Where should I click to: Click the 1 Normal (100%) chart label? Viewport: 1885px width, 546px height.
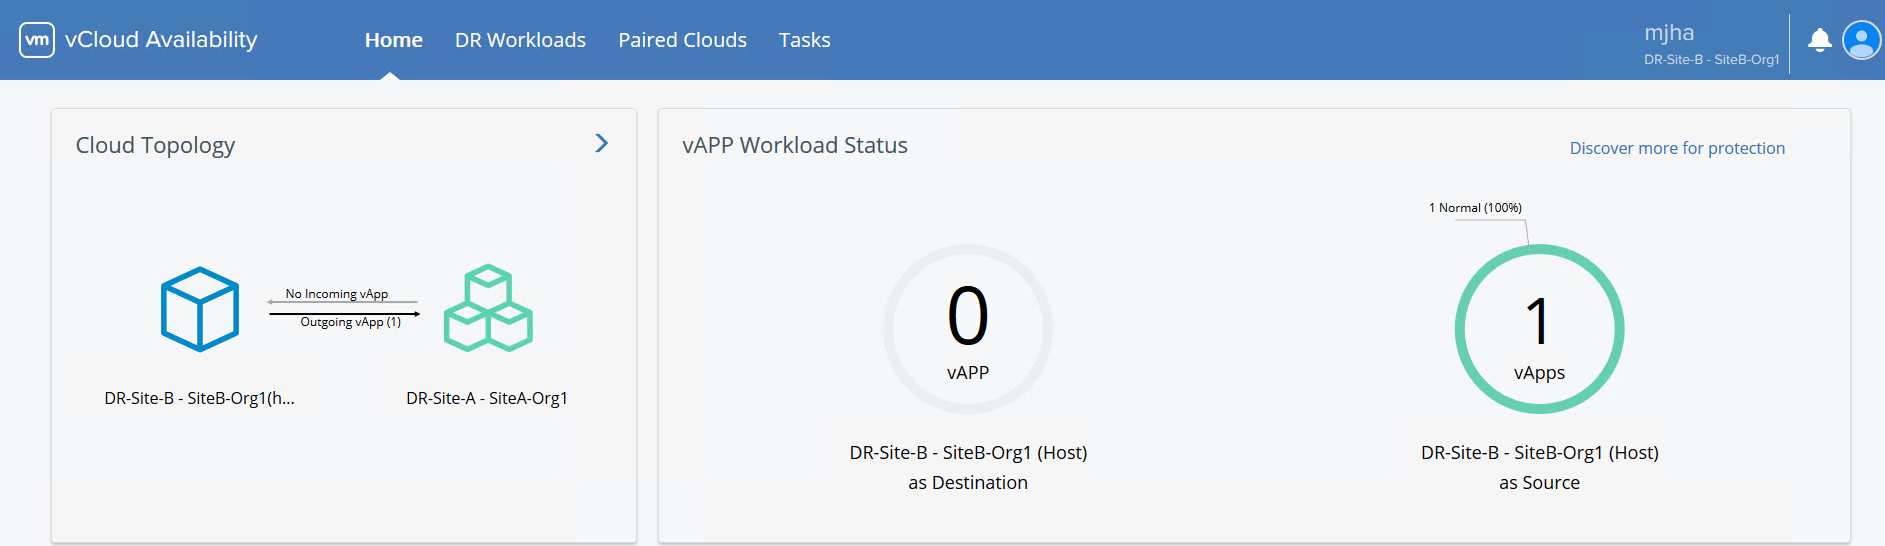(x=1475, y=208)
